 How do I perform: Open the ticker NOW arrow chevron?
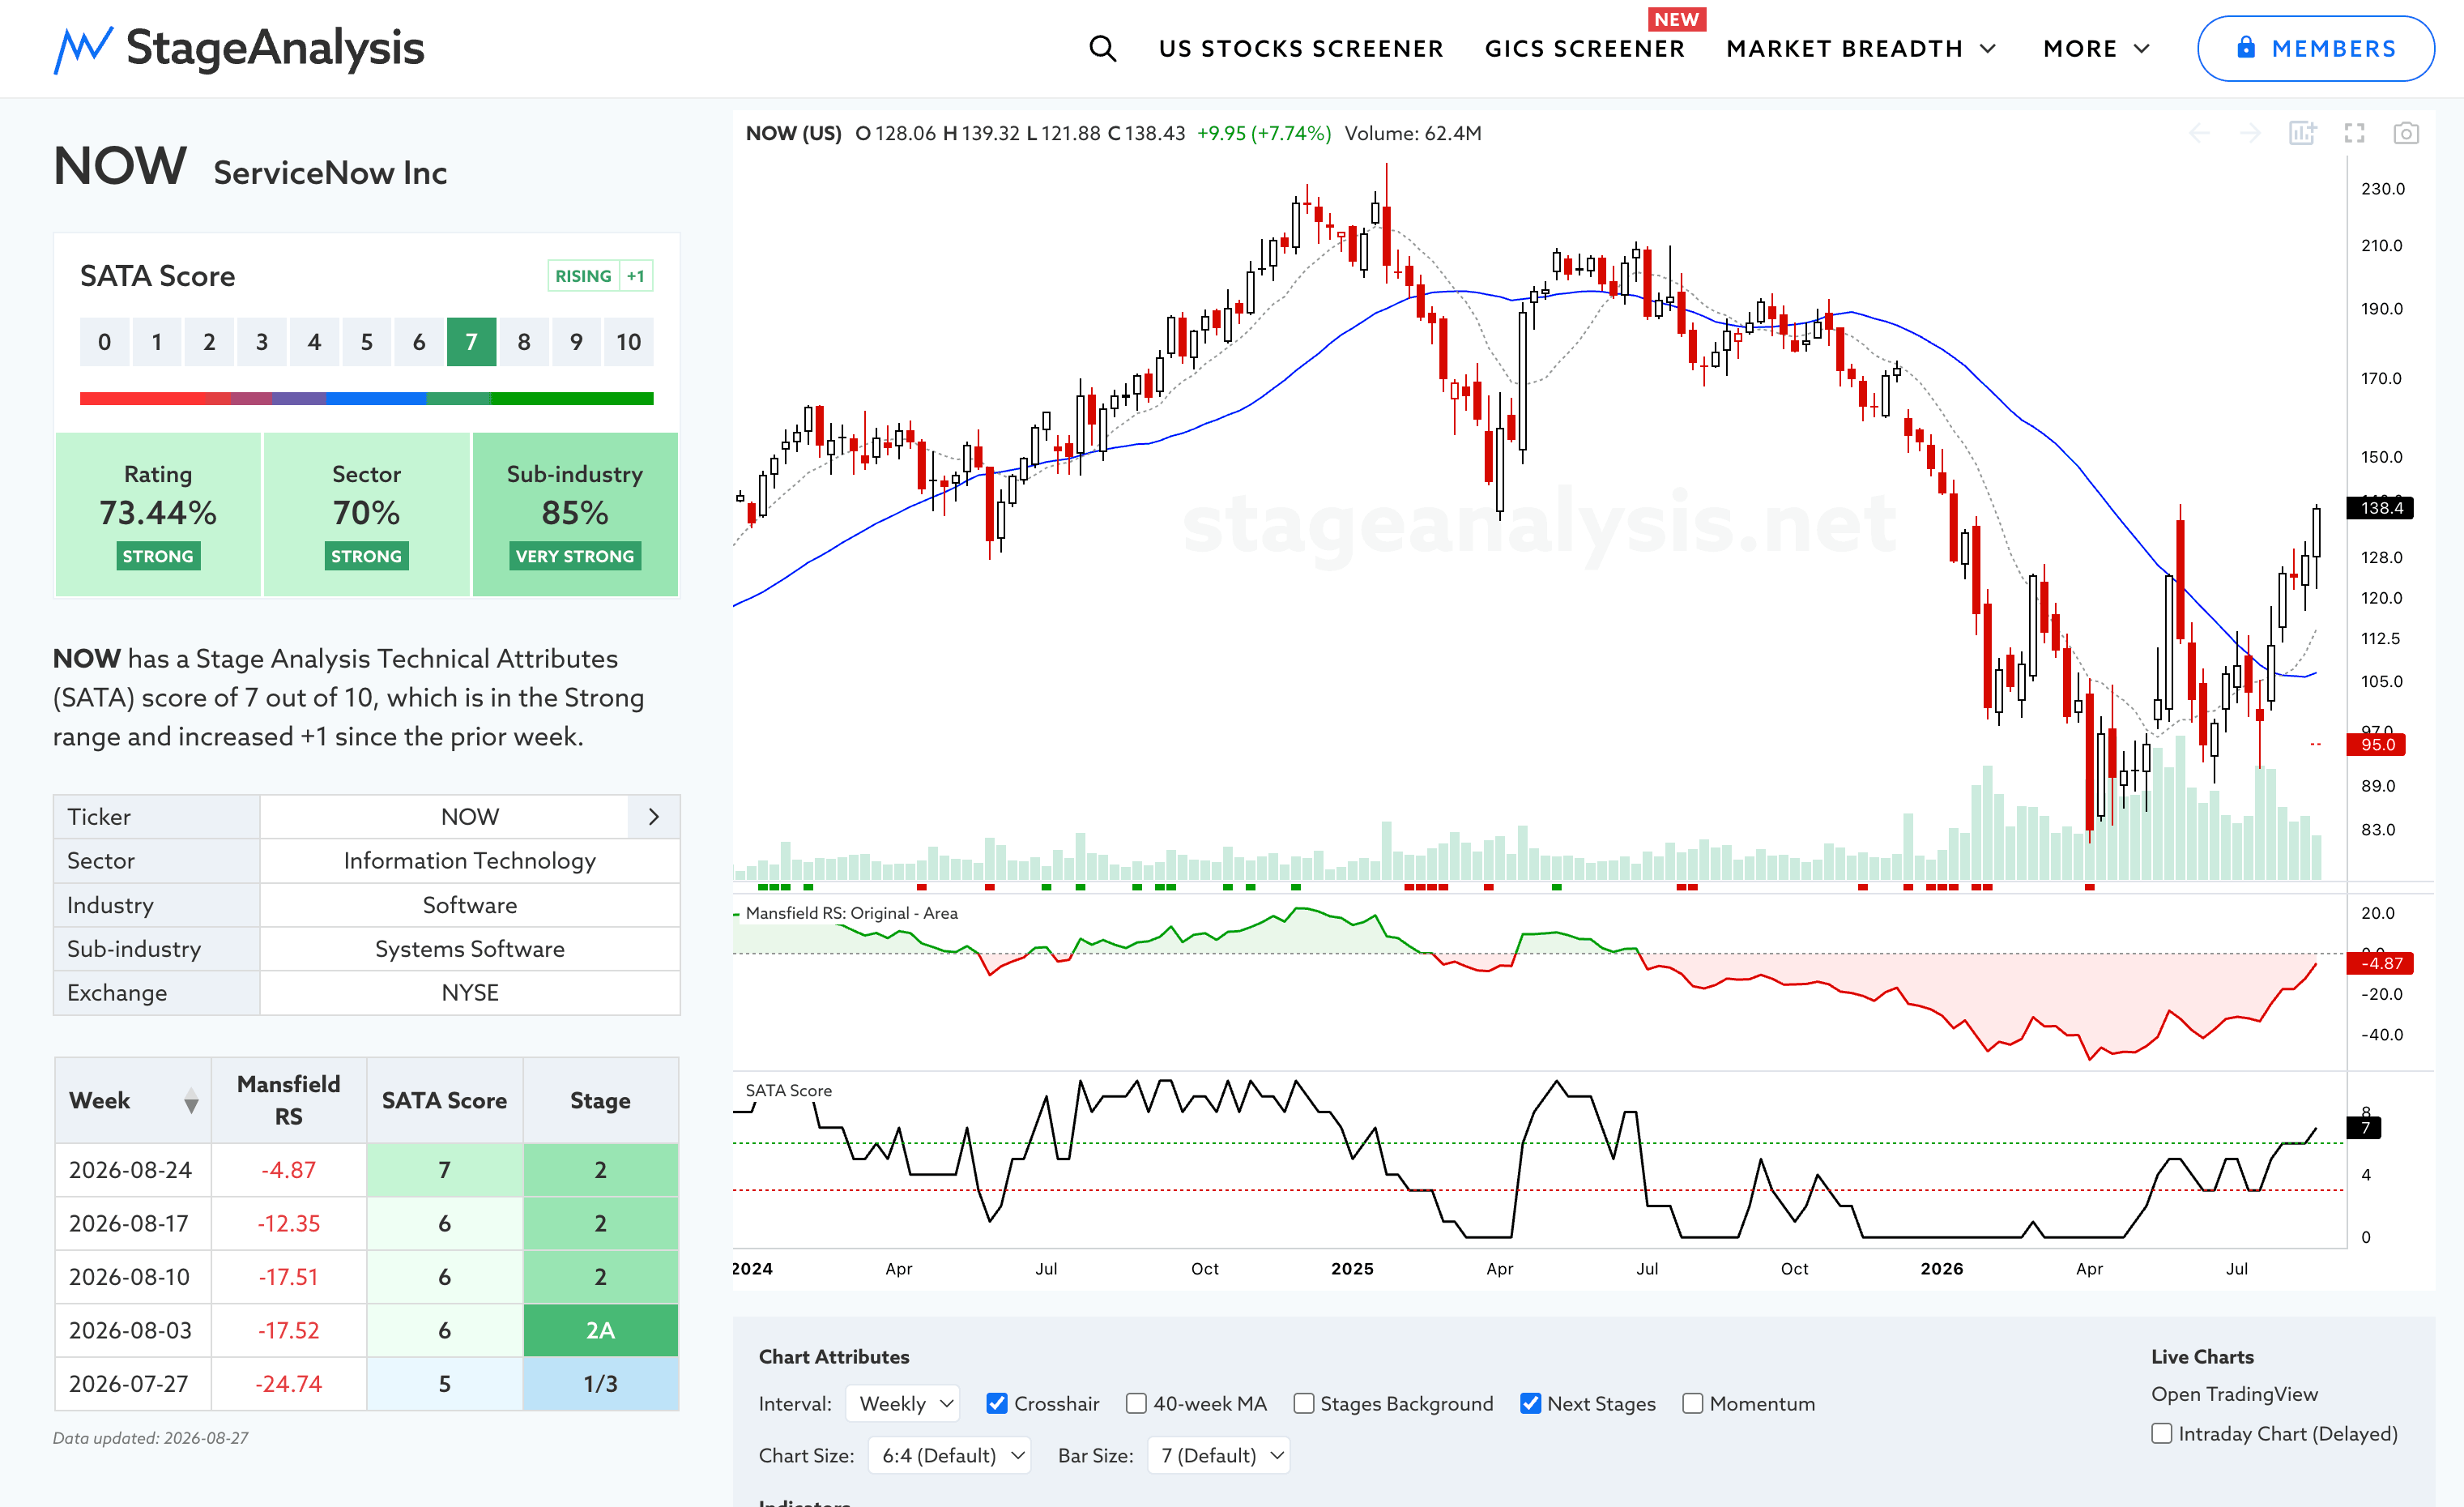(x=654, y=817)
